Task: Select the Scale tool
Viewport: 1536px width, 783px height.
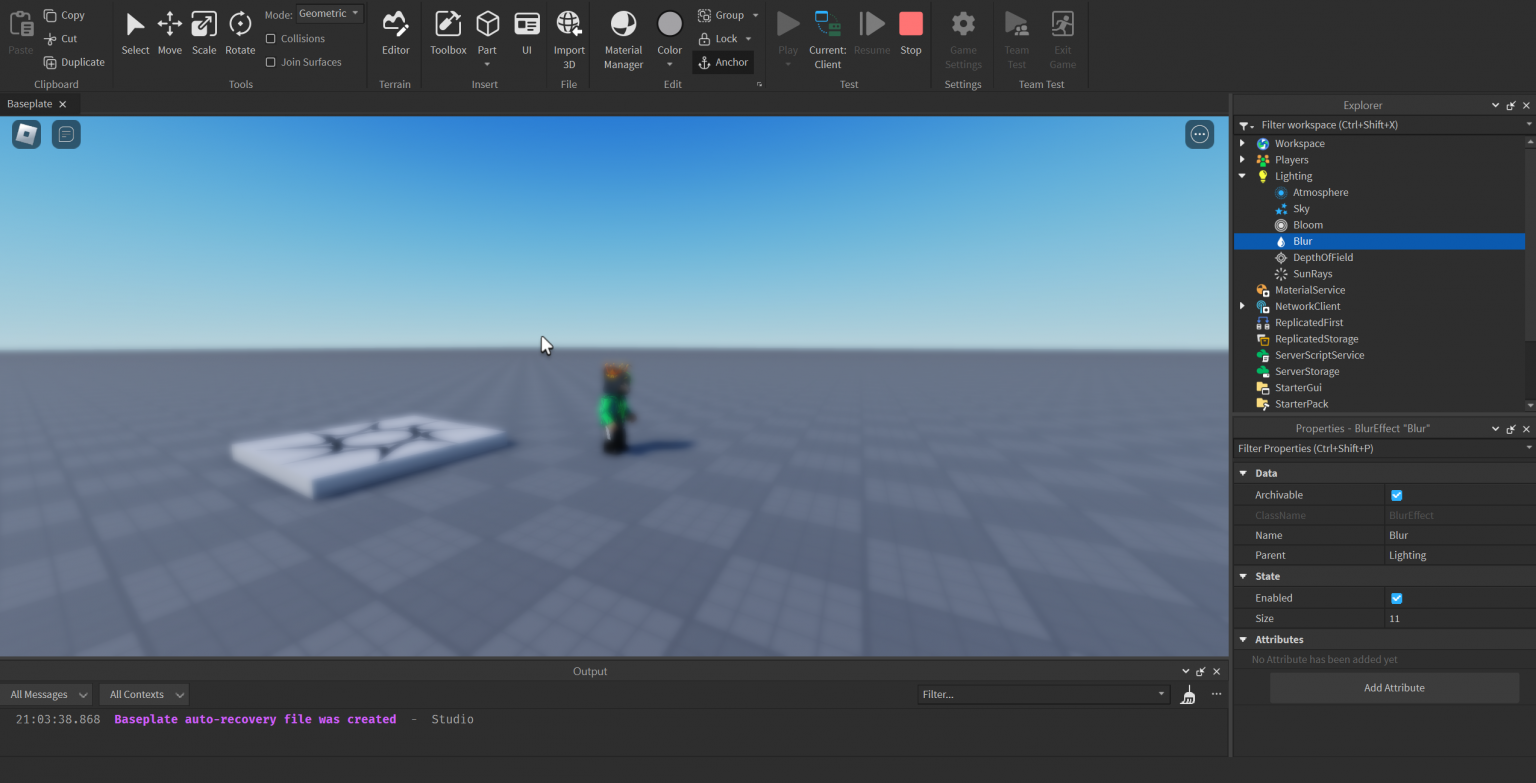Action: coord(204,33)
